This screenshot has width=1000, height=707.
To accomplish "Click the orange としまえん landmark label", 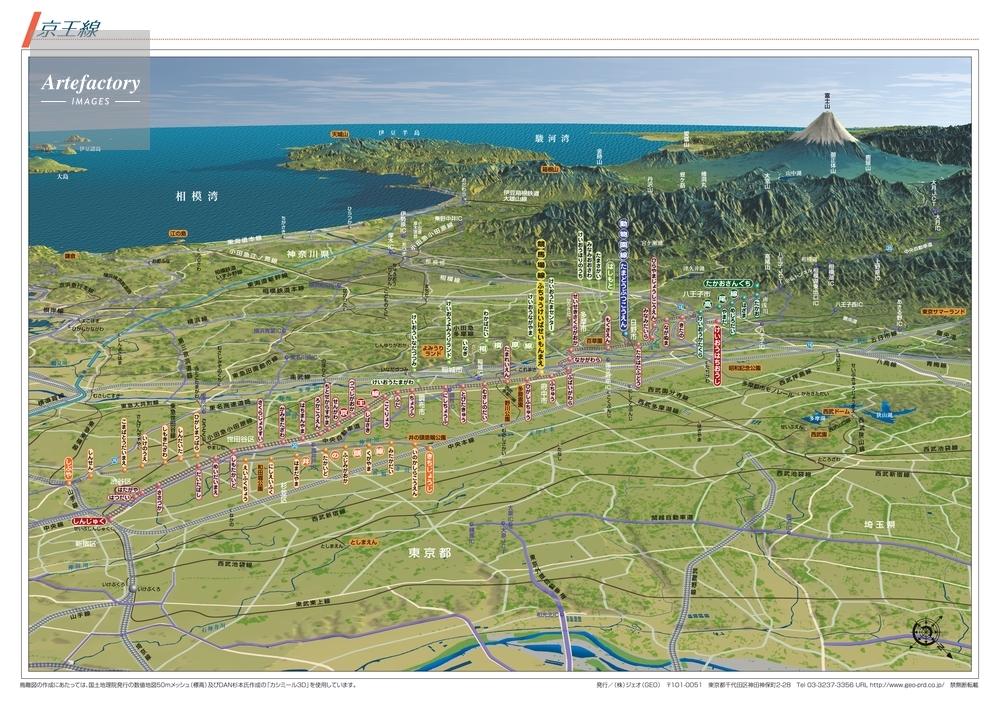I will pyautogui.click(x=364, y=541).
